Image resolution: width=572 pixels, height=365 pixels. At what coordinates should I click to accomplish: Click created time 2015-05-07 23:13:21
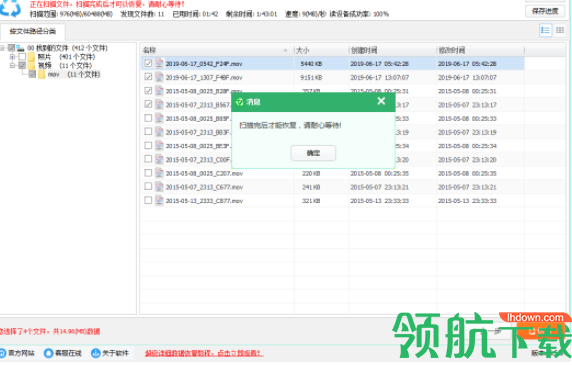tap(379, 187)
